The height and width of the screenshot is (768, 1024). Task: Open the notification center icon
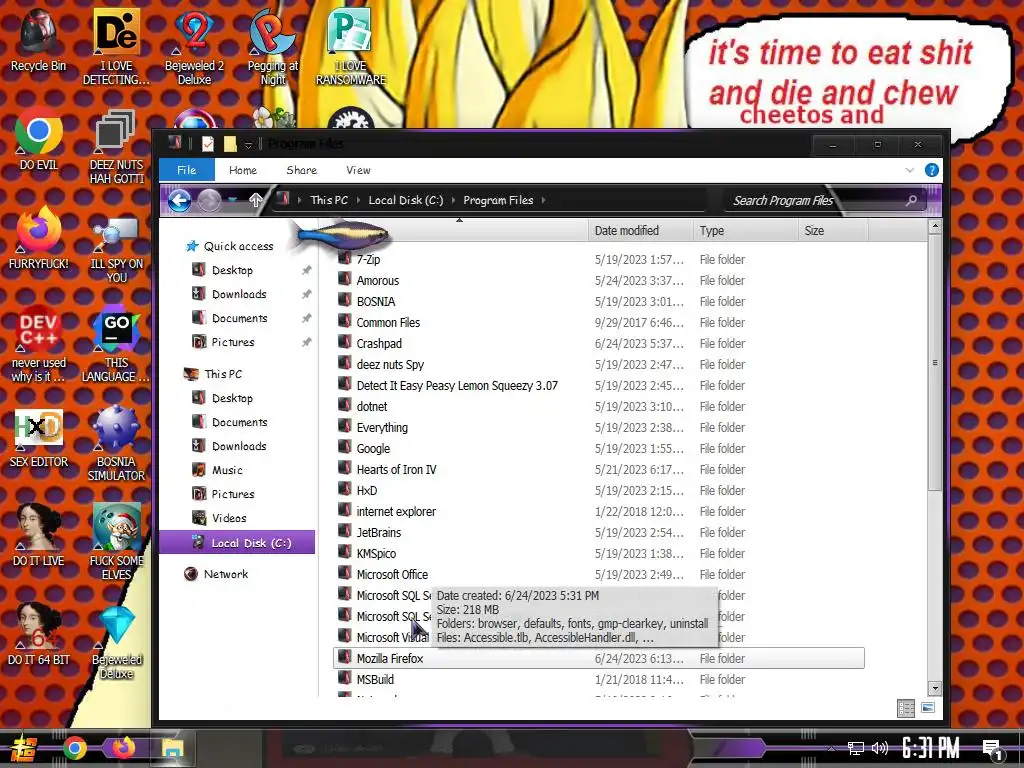point(993,748)
